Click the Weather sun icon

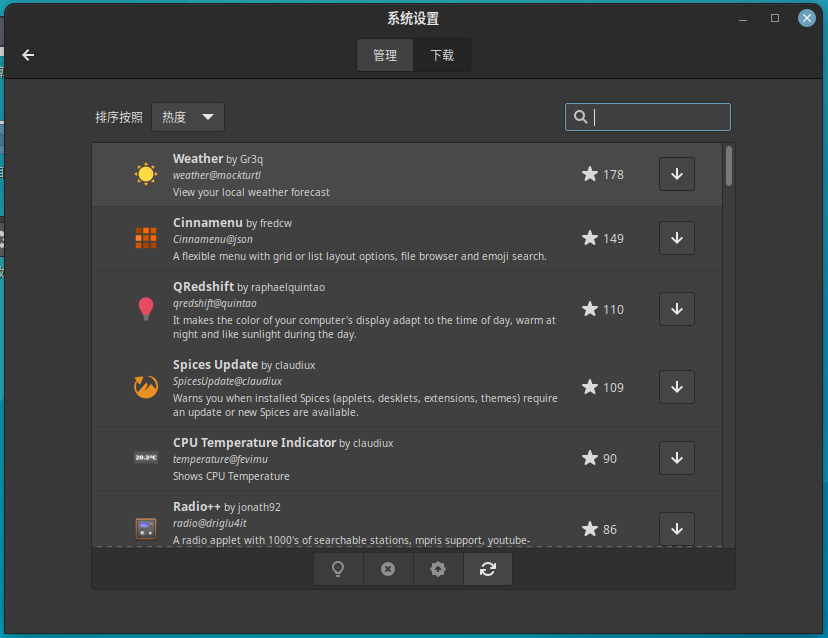pos(146,174)
